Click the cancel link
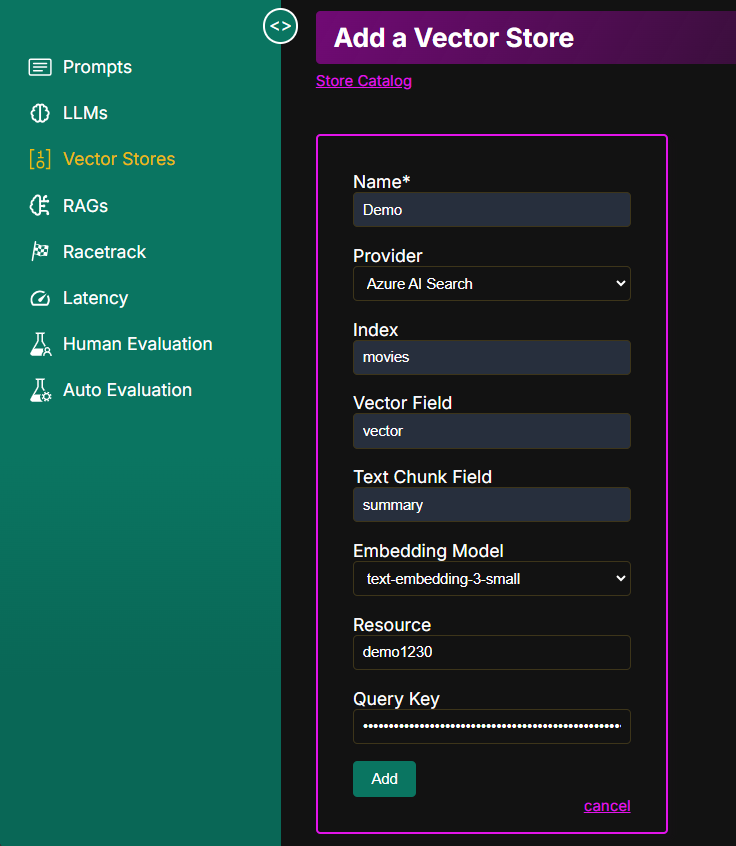The height and width of the screenshot is (846, 736). click(607, 806)
